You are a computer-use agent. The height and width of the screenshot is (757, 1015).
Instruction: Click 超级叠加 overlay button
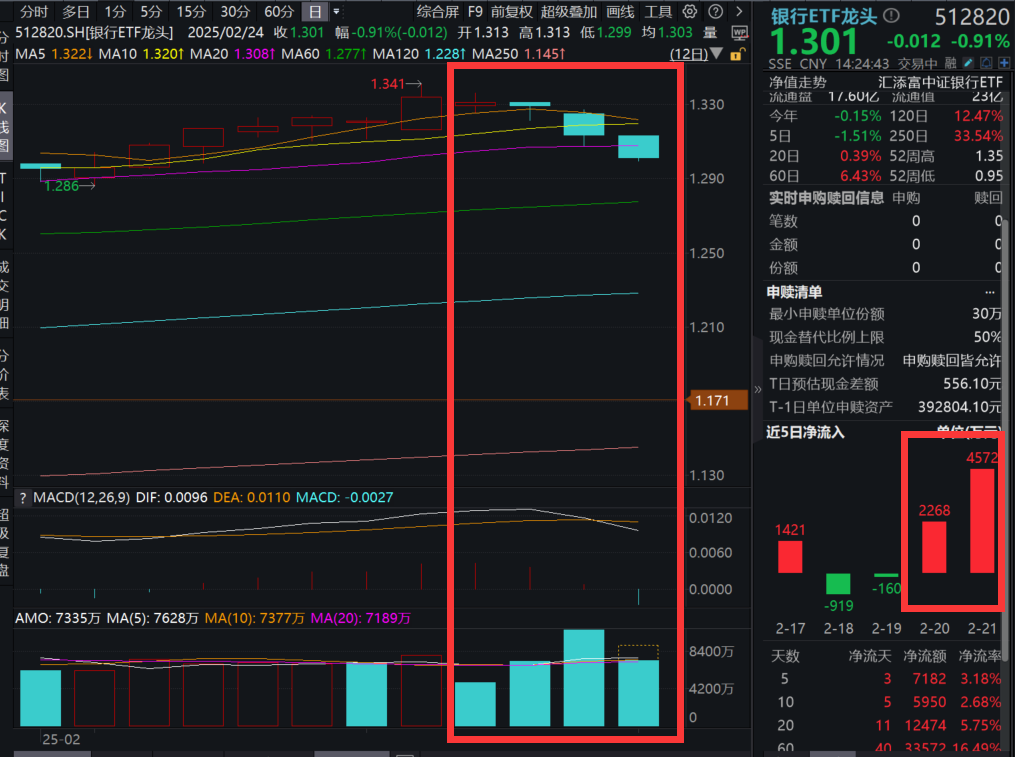coord(569,12)
